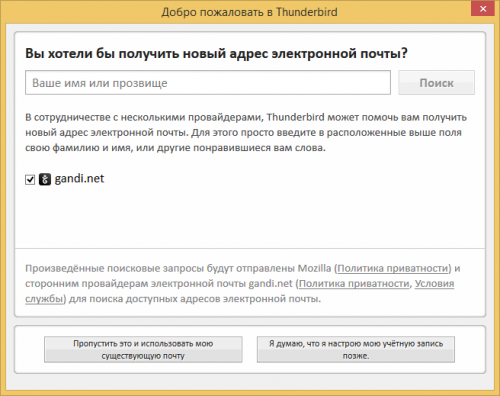Click the word Mozilla in the disclaimer

pyautogui.click(x=314, y=268)
